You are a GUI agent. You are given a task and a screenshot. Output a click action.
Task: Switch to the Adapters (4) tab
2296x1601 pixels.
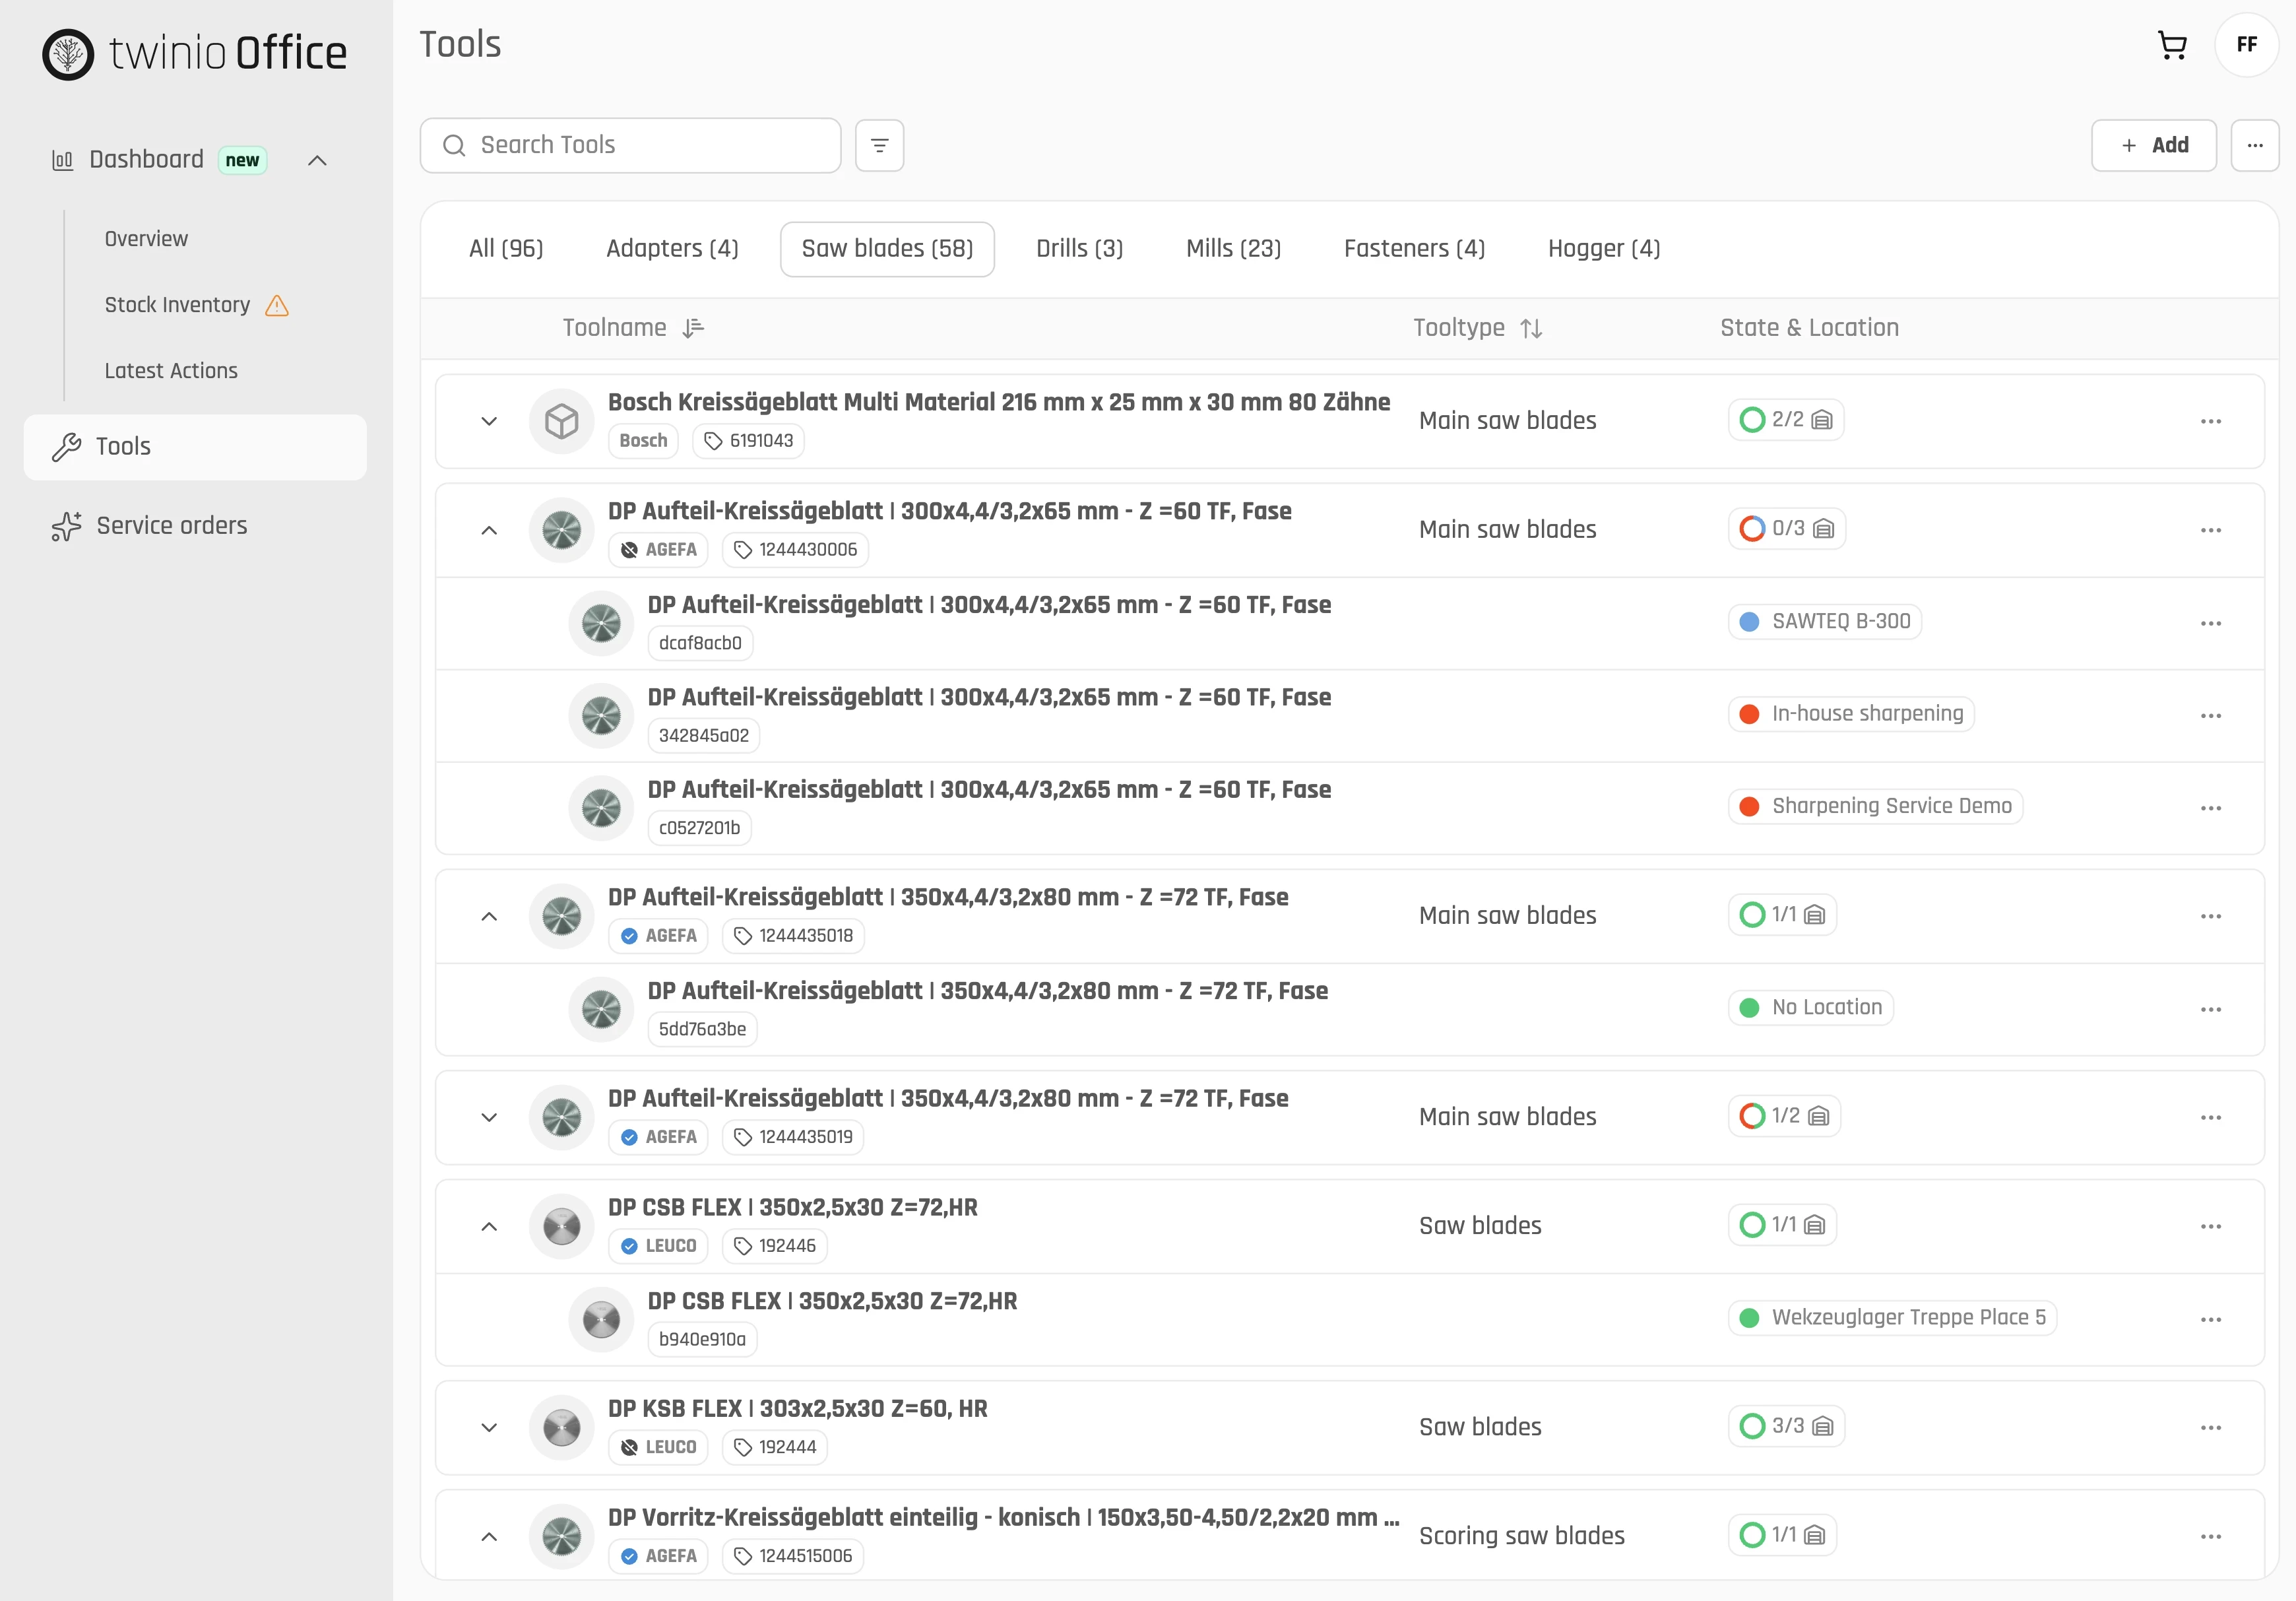(672, 249)
